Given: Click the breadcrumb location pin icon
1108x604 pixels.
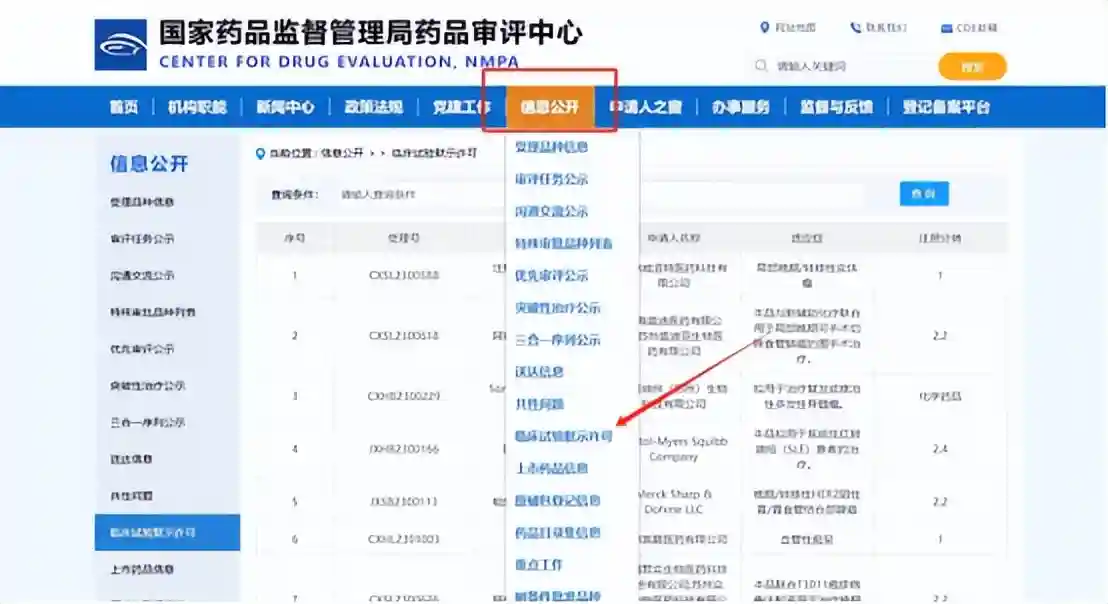Looking at the screenshot, I should point(262,154).
